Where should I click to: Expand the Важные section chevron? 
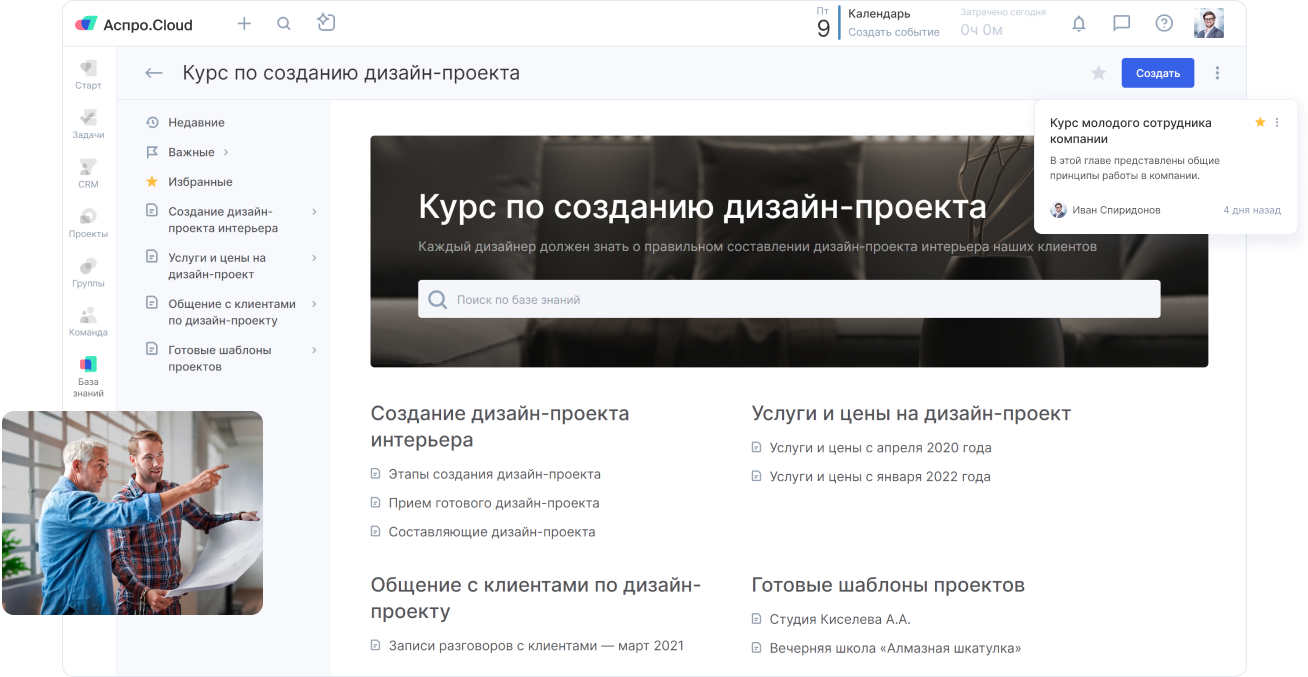tap(226, 152)
